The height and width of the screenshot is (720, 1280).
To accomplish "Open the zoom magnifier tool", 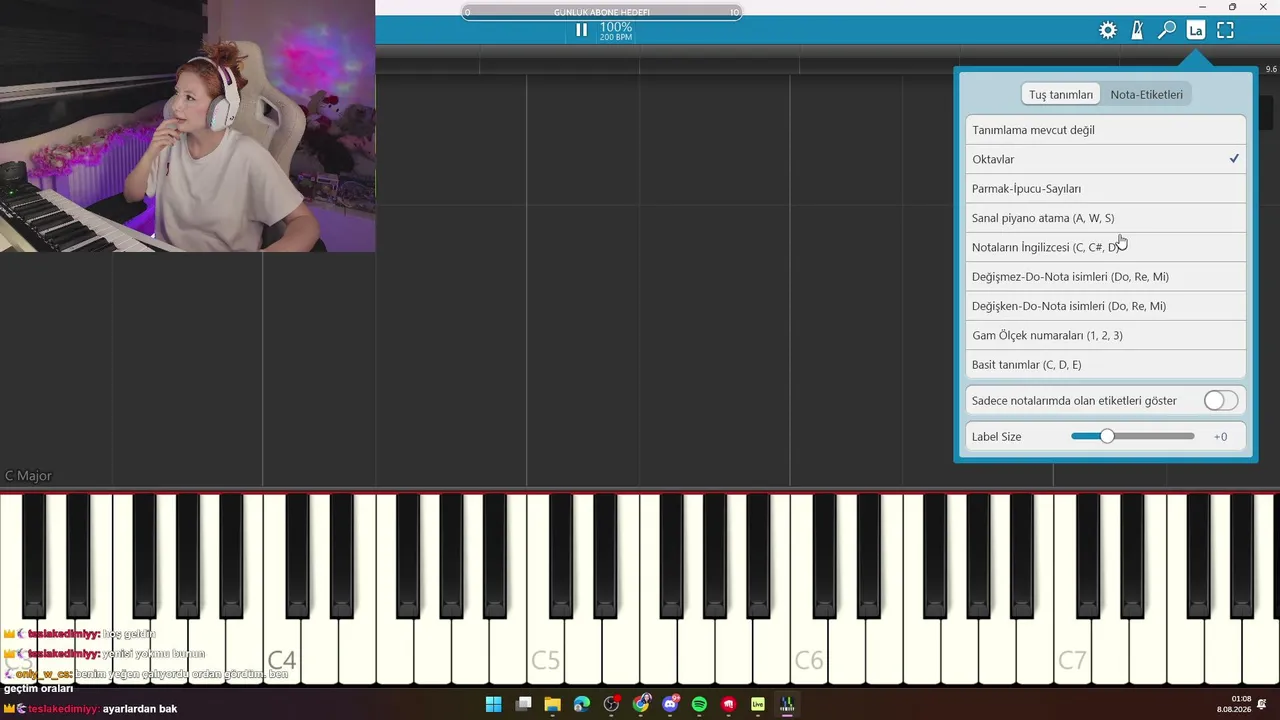I will click(1166, 30).
